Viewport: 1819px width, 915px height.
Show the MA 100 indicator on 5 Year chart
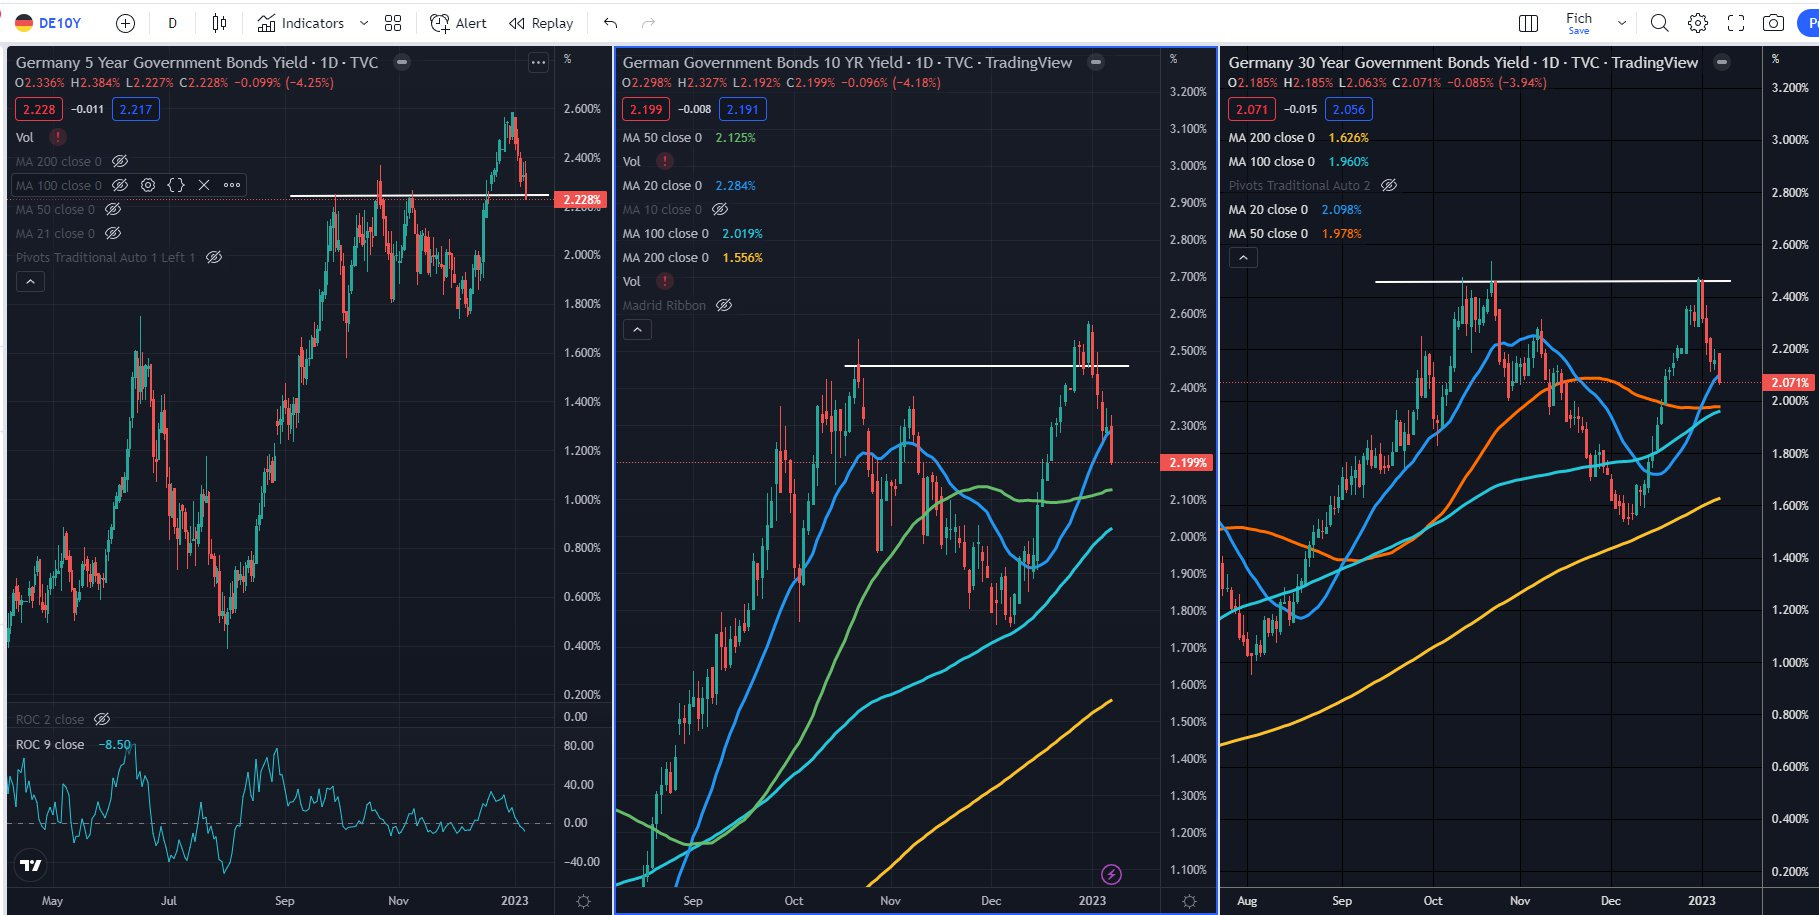point(120,185)
